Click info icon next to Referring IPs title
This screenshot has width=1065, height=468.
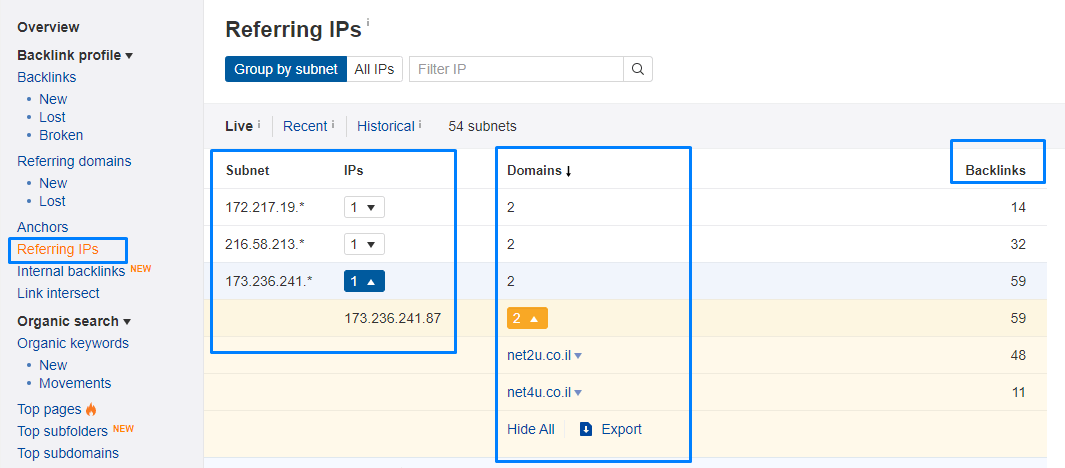(x=368, y=22)
